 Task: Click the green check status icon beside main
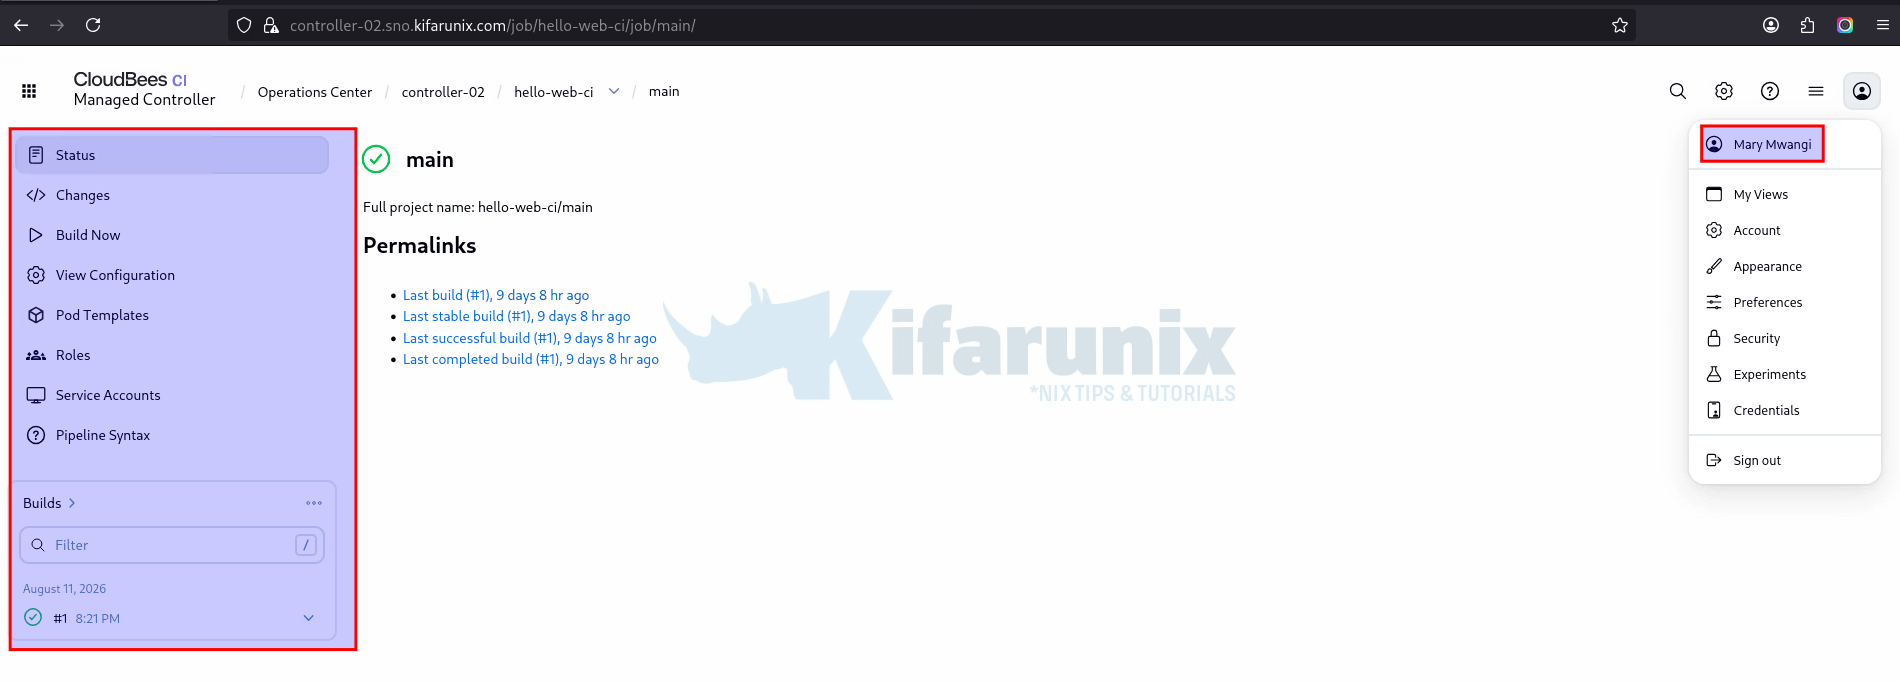pyautogui.click(x=376, y=159)
